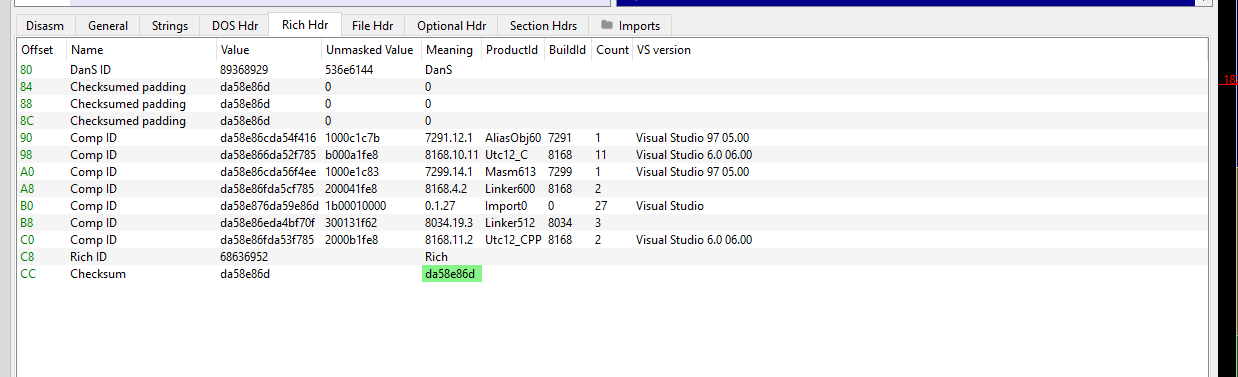Screen dimensions: 1238x377
Task: Select Checksumed padding at offset 8C
Action: [x=128, y=121]
